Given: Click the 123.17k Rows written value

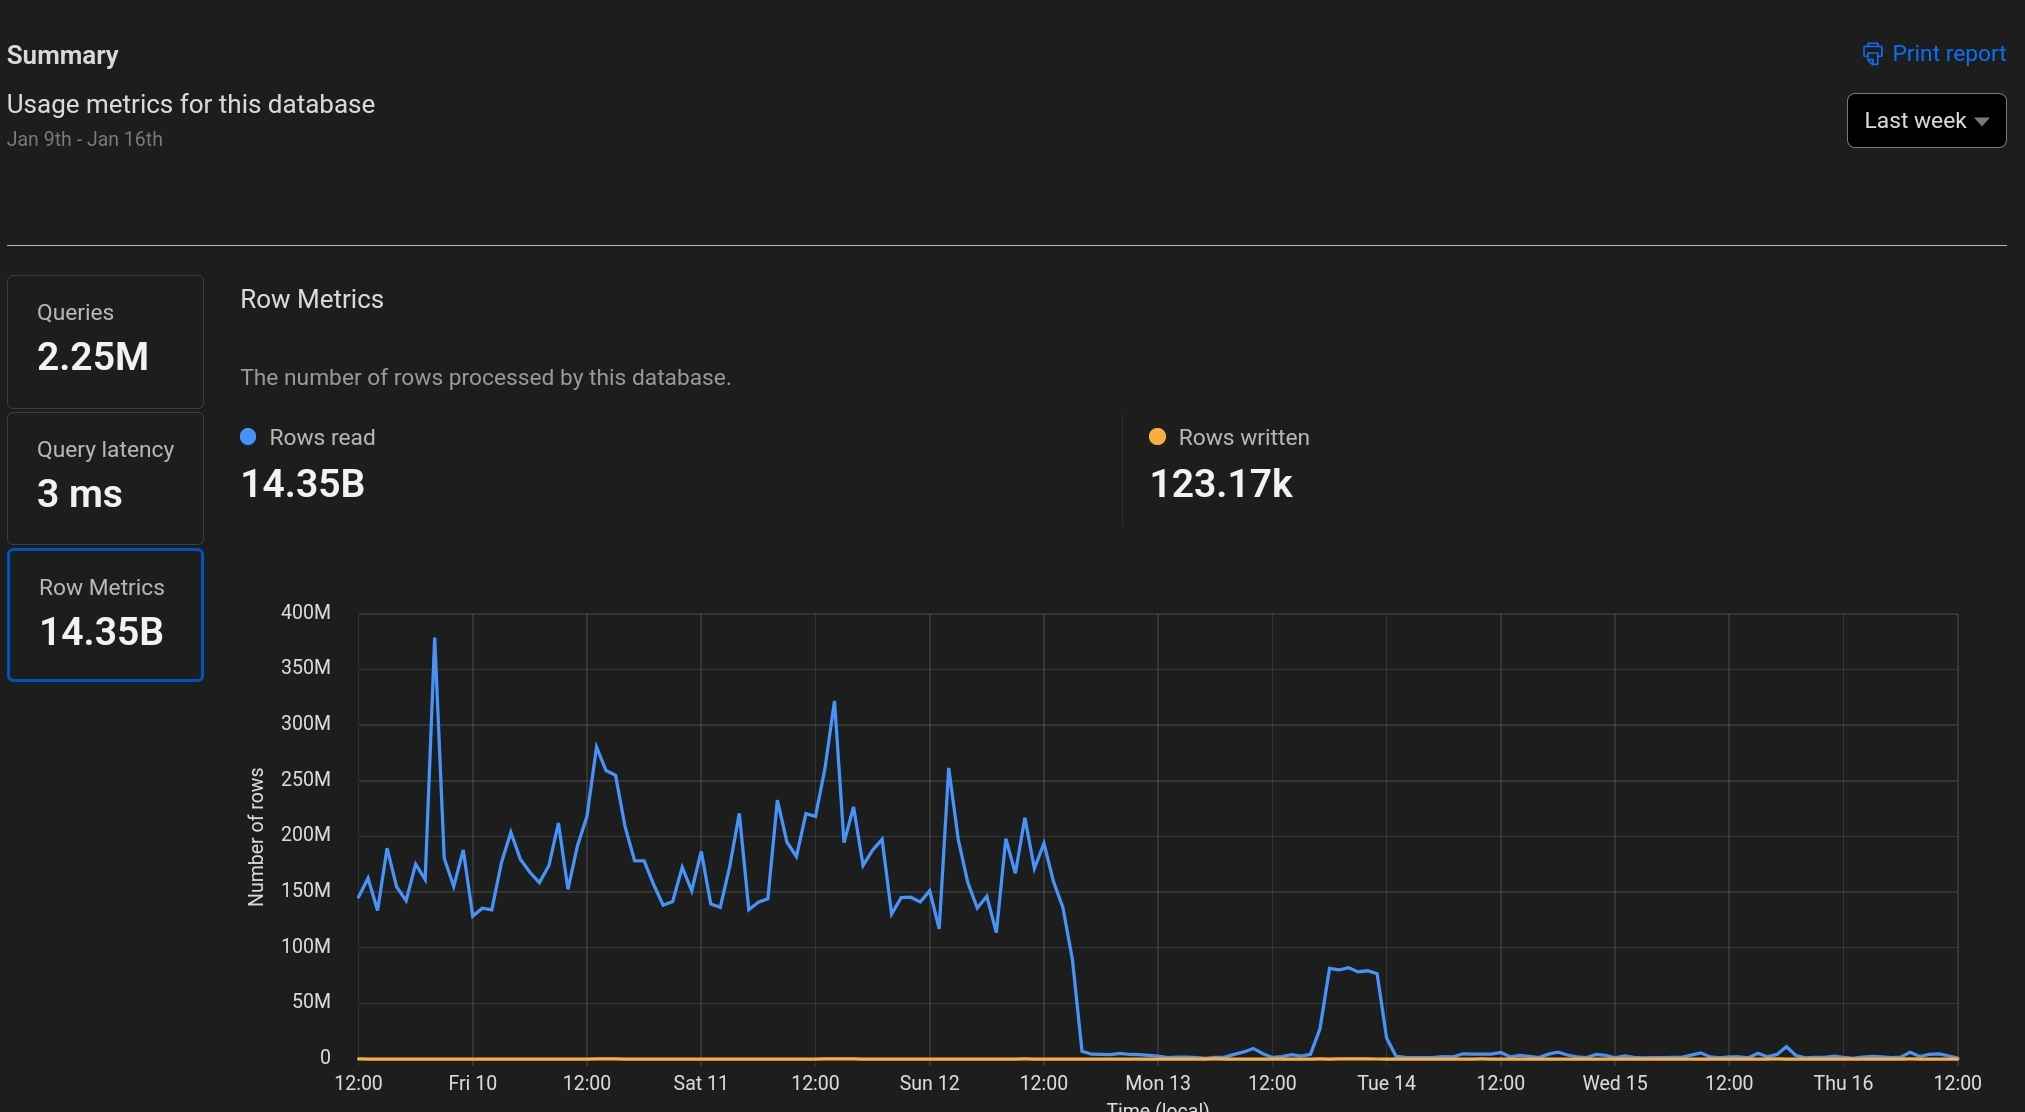Looking at the screenshot, I should point(1221,484).
